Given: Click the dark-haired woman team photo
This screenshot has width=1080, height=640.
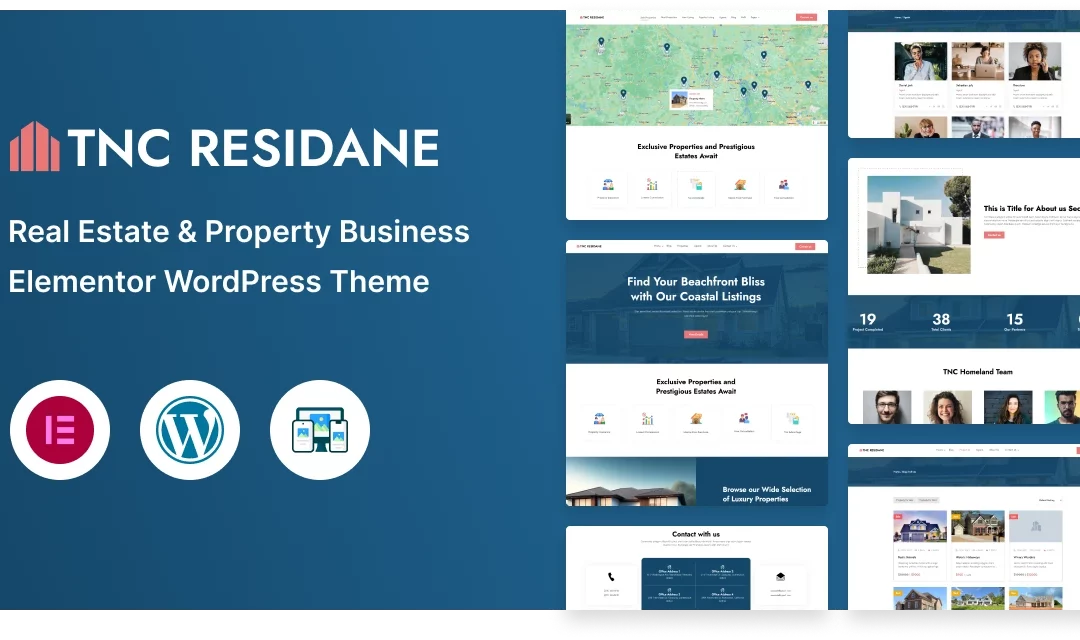Looking at the screenshot, I should click(x=1008, y=407).
